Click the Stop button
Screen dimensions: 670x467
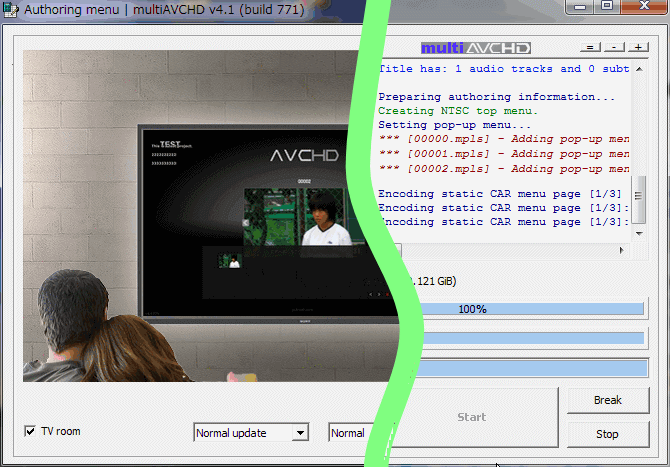click(x=607, y=434)
